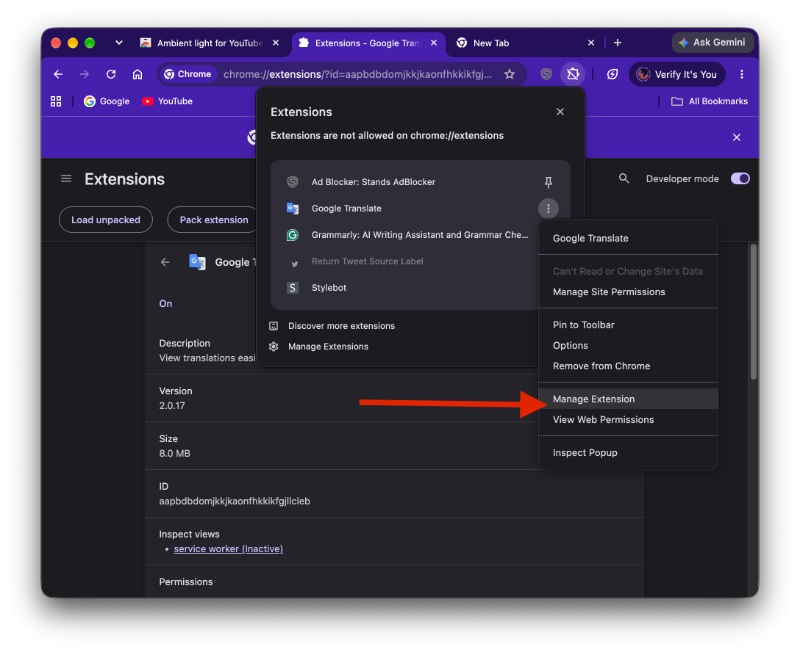The image size is (800, 652).
Task: Click the performance icon beside Verify It's You
Action: tap(612, 74)
